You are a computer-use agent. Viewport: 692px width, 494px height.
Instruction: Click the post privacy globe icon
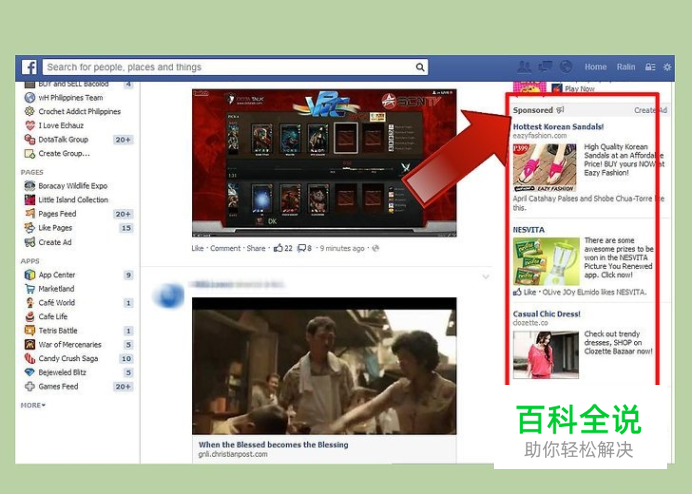point(375,248)
